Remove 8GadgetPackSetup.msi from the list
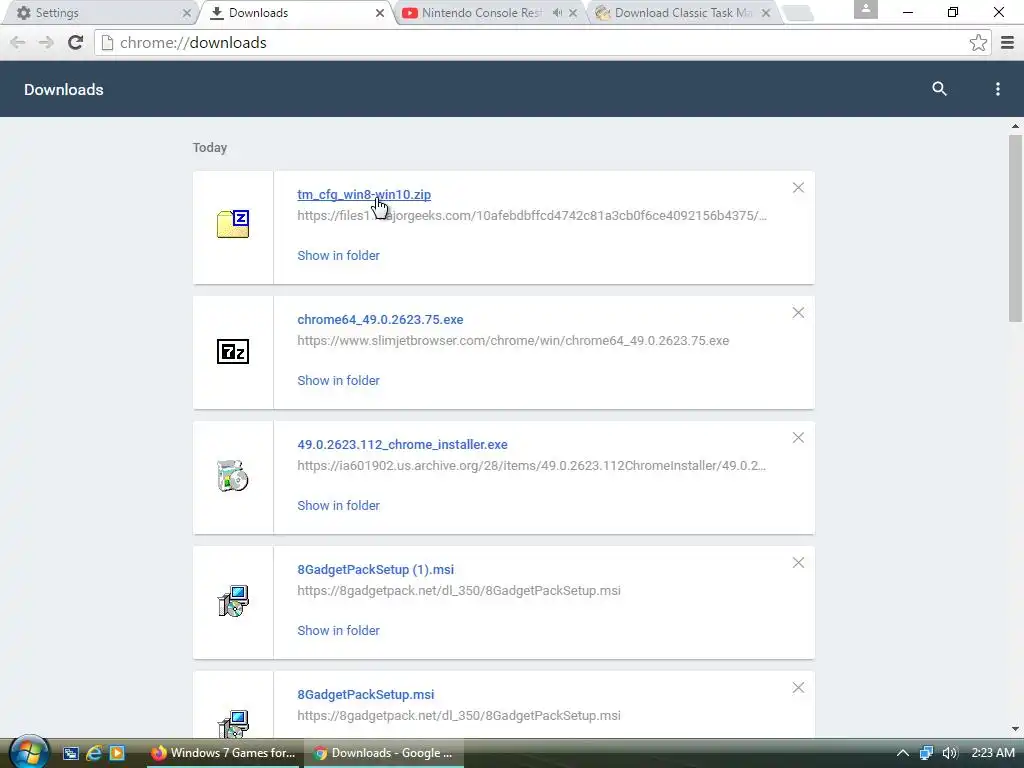 (x=798, y=688)
